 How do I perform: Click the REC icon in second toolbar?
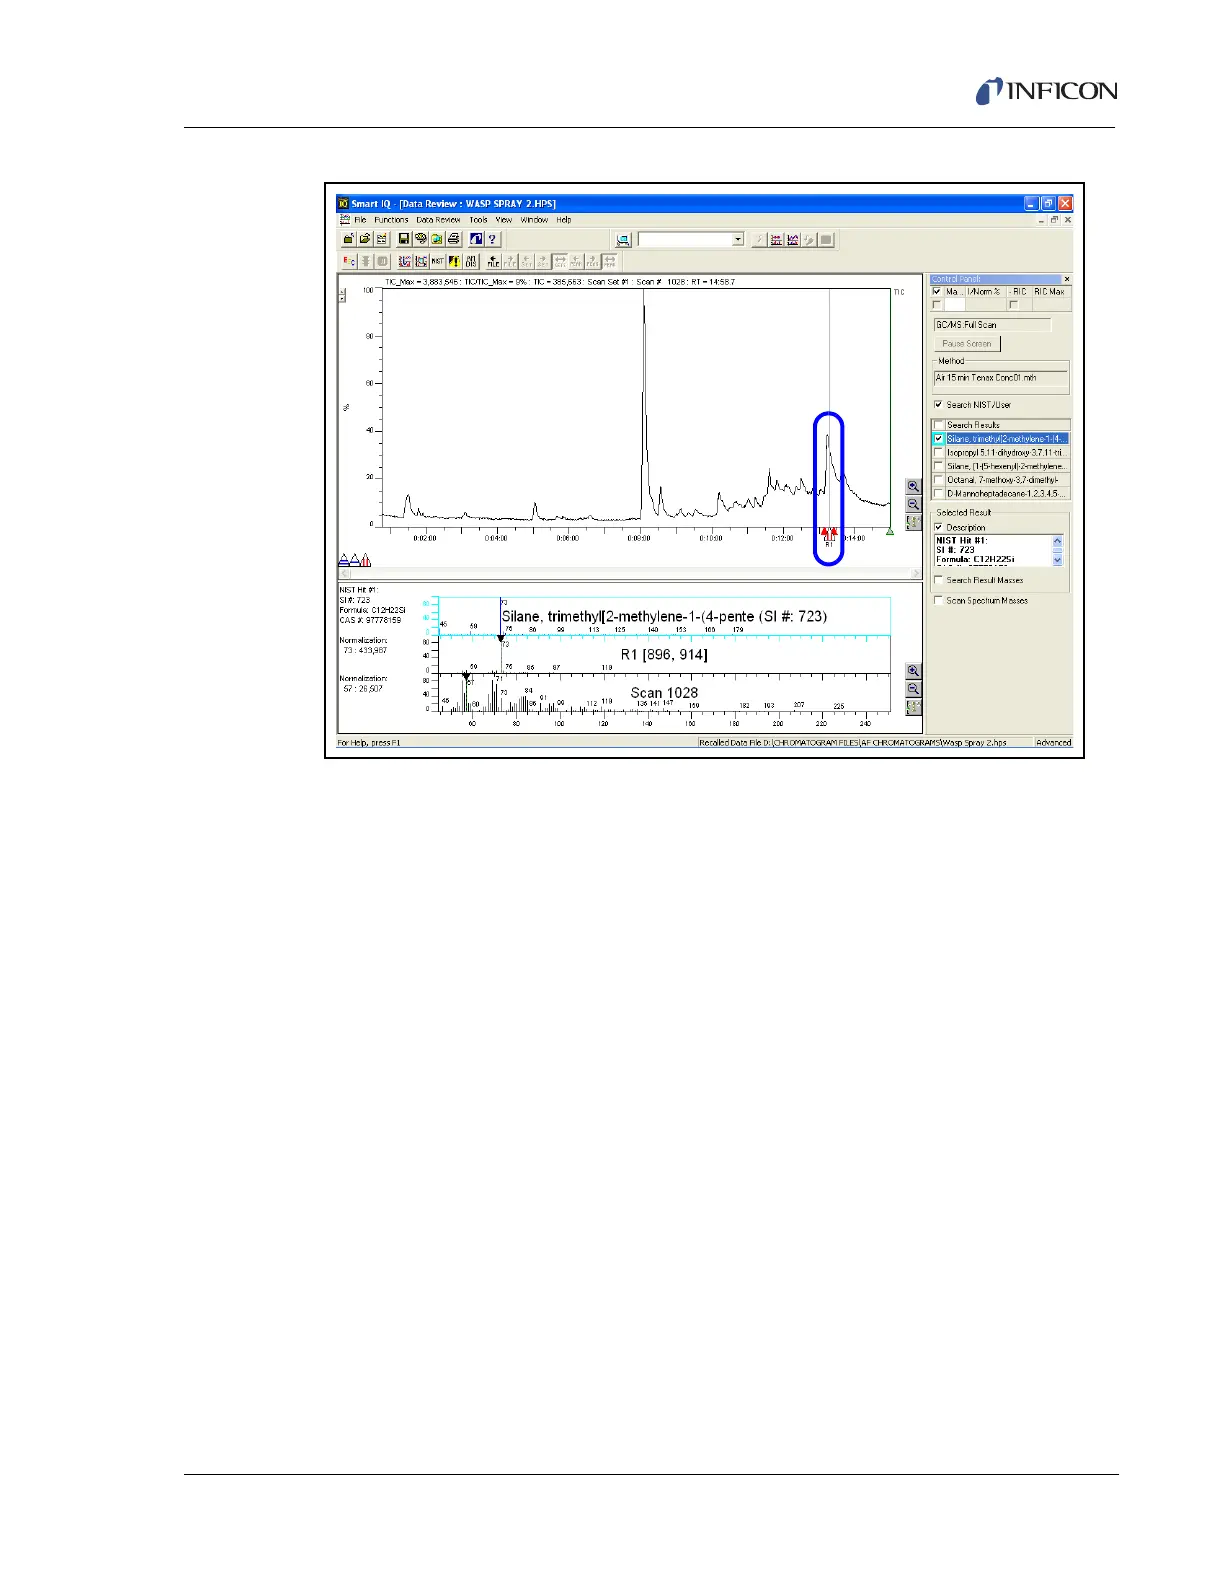(349, 261)
